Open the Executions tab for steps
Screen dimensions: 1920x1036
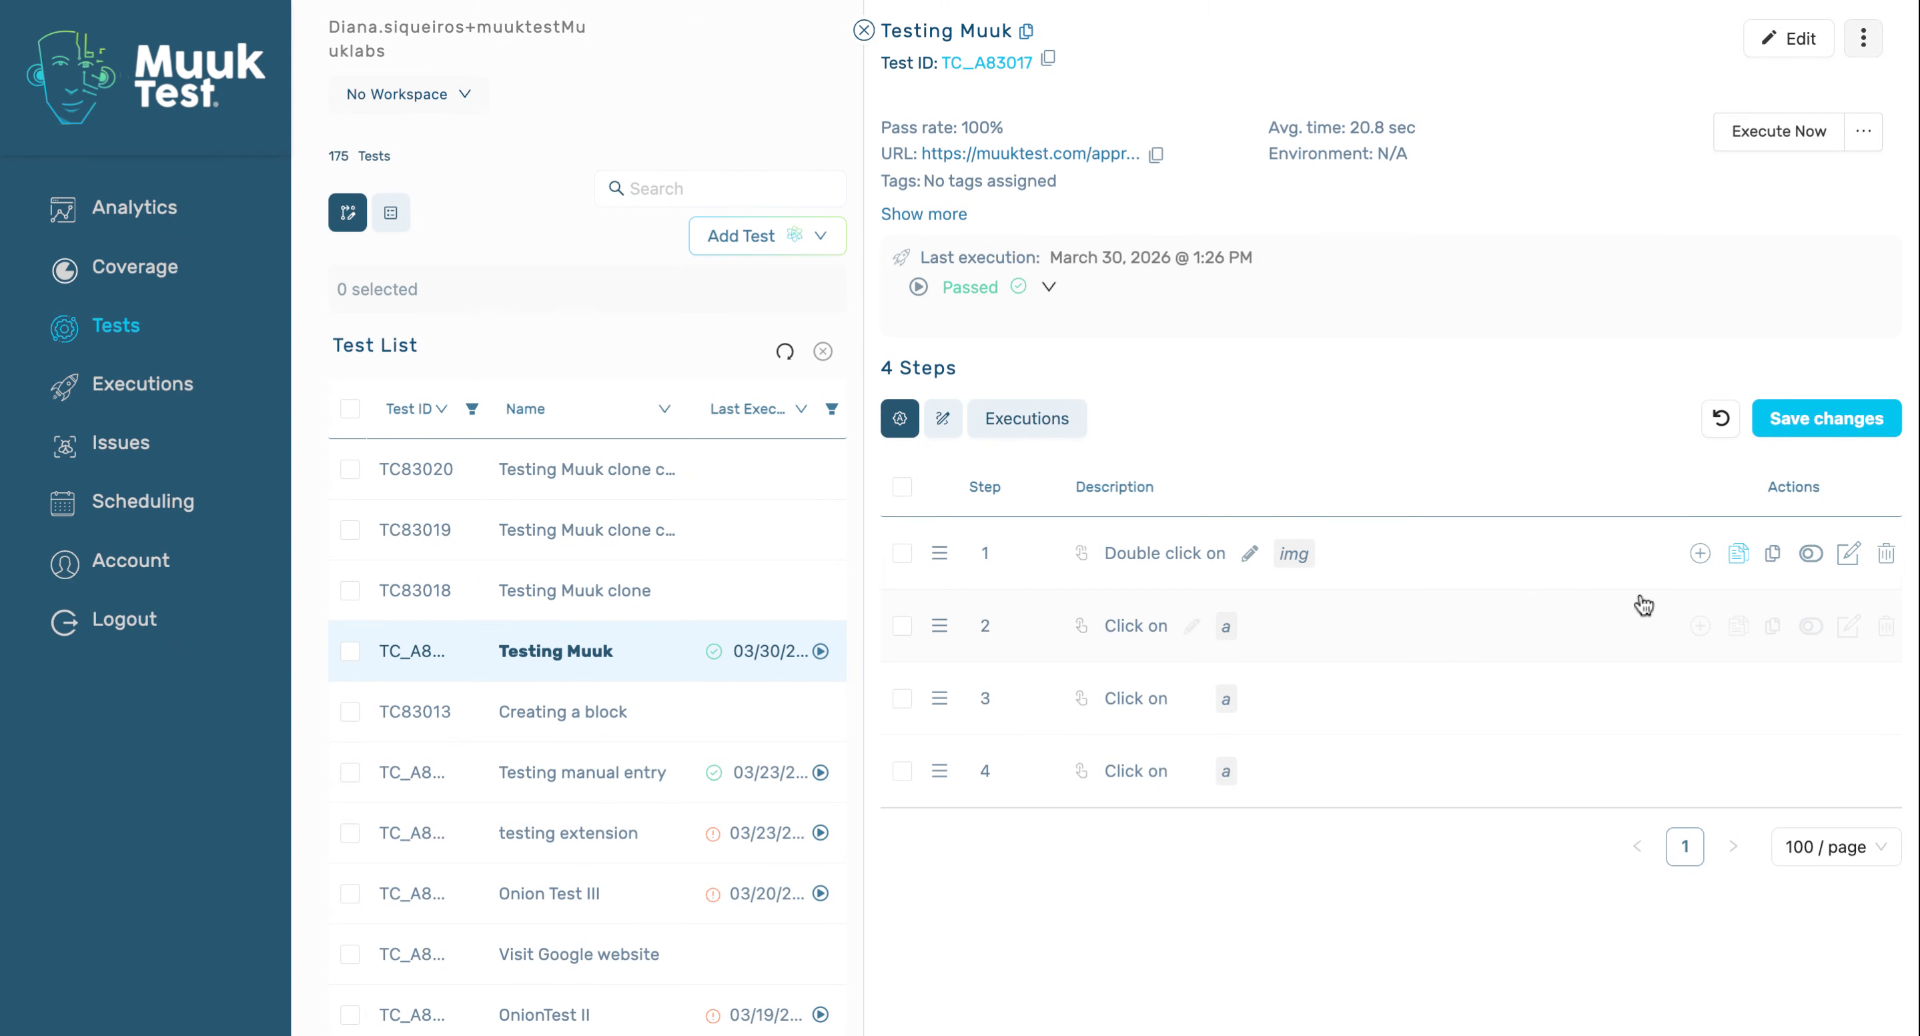pyautogui.click(x=1027, y=419)
